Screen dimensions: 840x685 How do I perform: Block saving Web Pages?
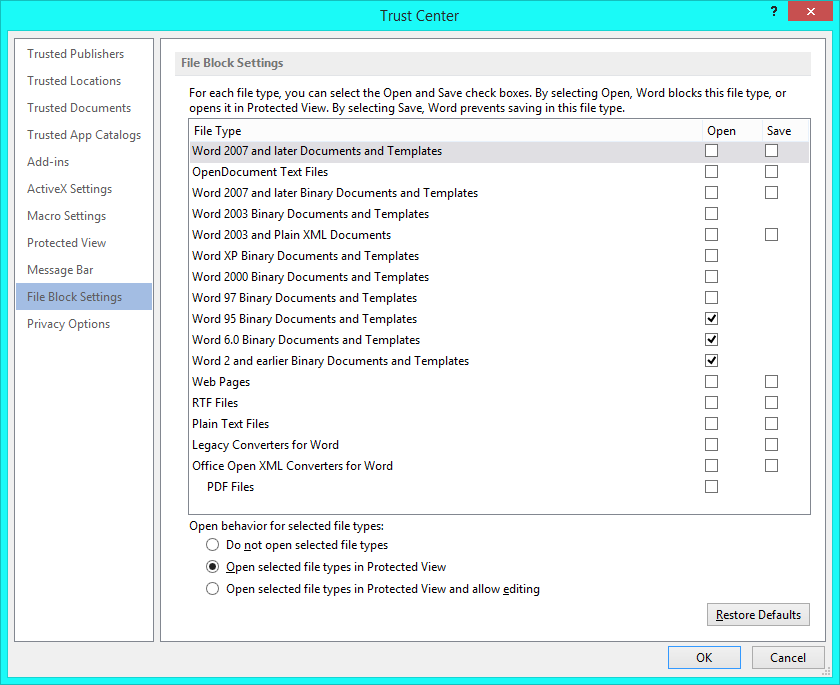pos(771,382)
